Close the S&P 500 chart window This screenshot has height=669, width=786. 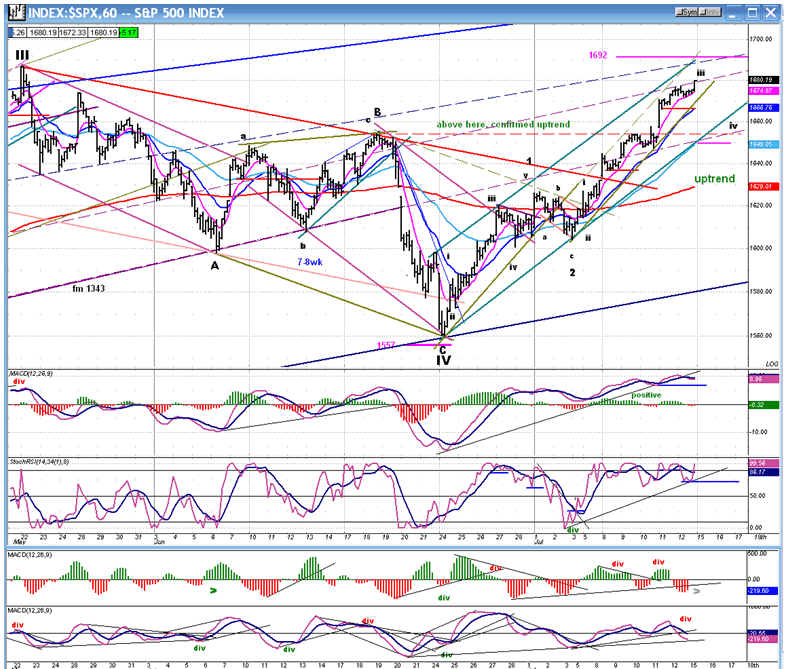(771, 13)
